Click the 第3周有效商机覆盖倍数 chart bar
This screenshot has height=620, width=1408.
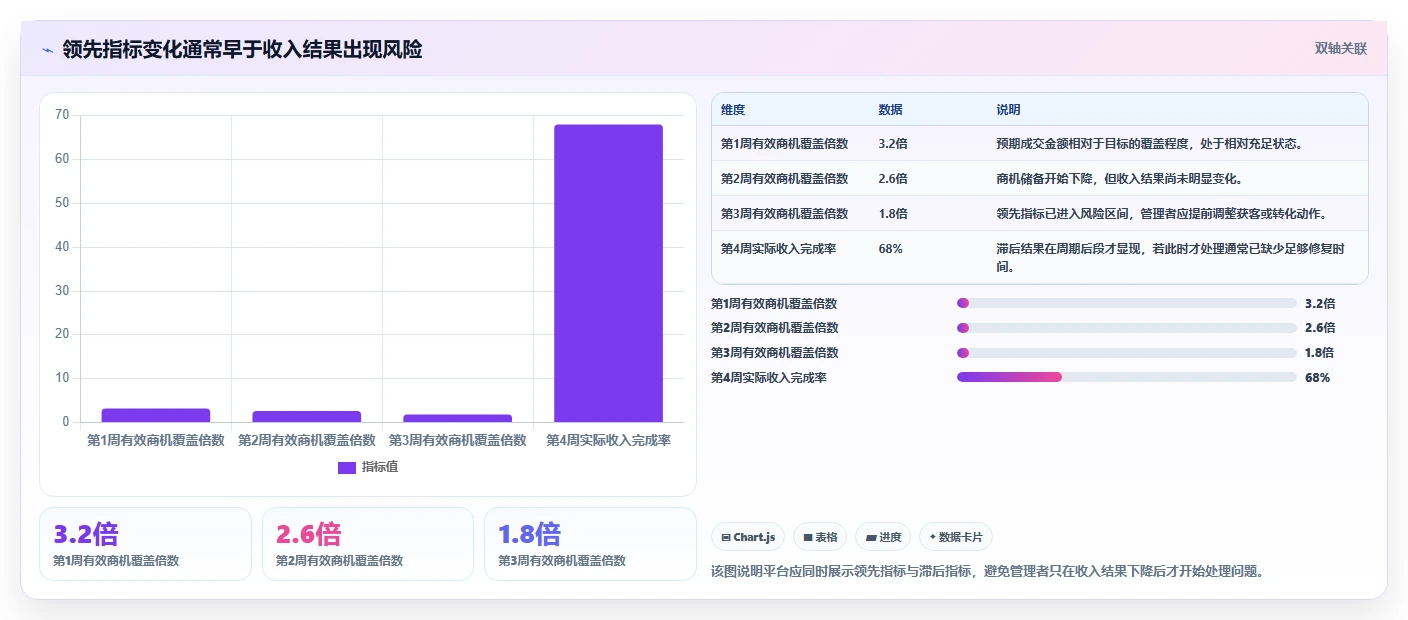tap(458, 418)
